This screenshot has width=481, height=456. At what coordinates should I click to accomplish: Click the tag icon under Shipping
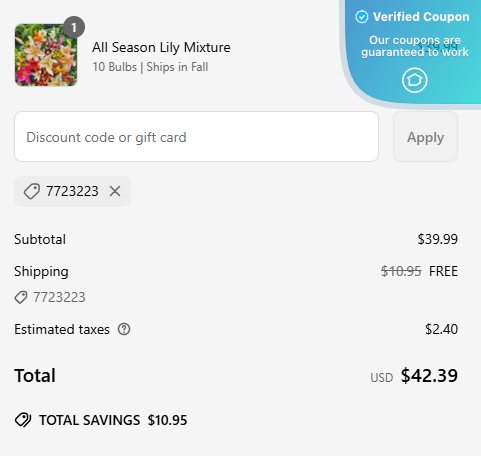(21, 297)
